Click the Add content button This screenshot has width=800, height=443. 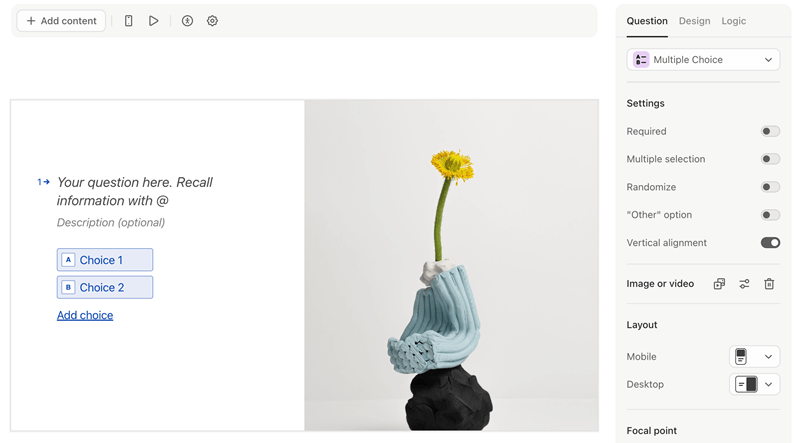pyautogui.click(x=61, y=21)
